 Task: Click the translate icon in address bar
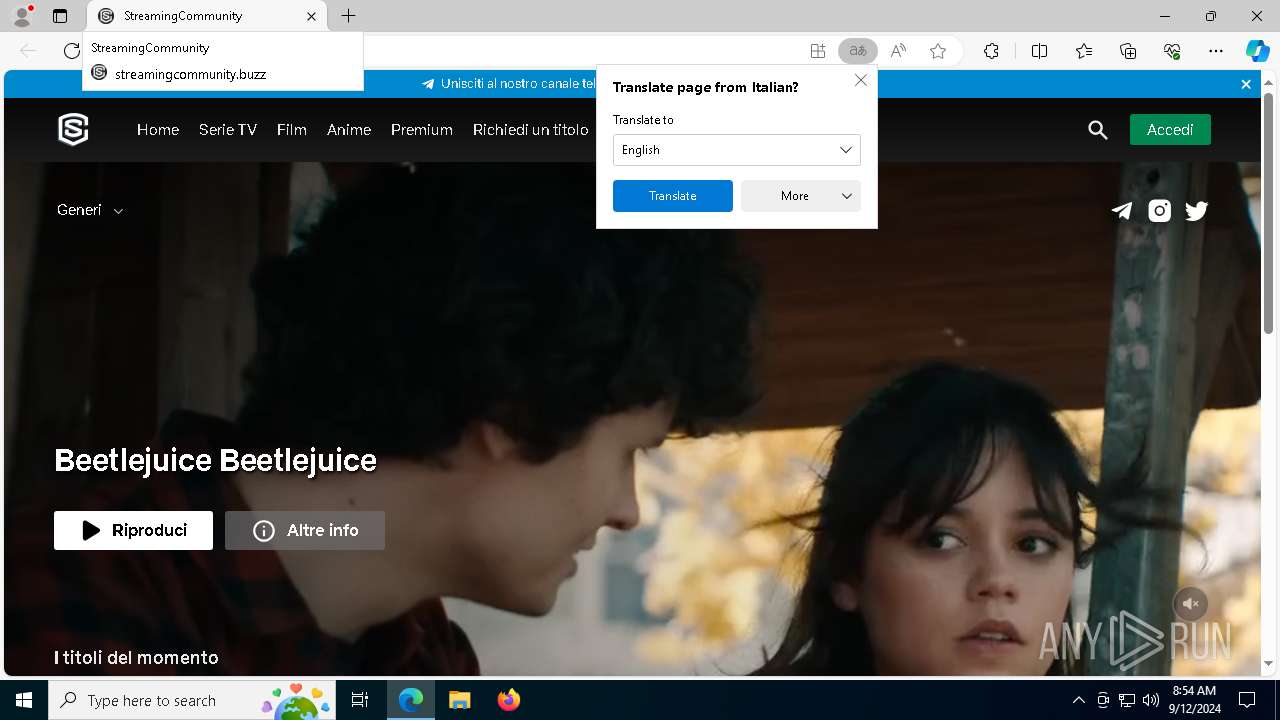(x=857, y=51)
